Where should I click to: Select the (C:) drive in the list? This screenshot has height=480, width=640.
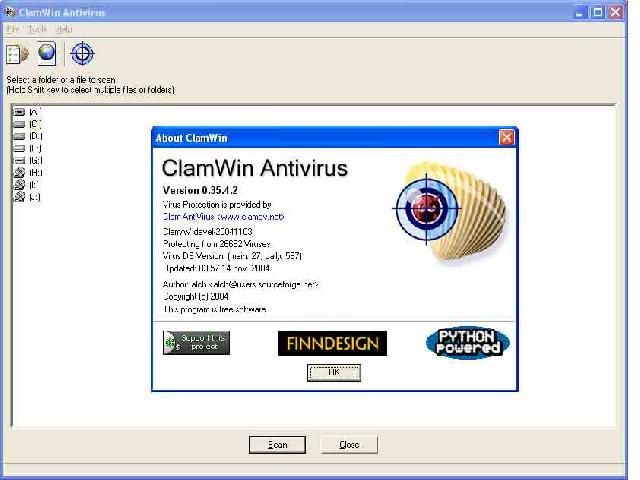point(27,124)
